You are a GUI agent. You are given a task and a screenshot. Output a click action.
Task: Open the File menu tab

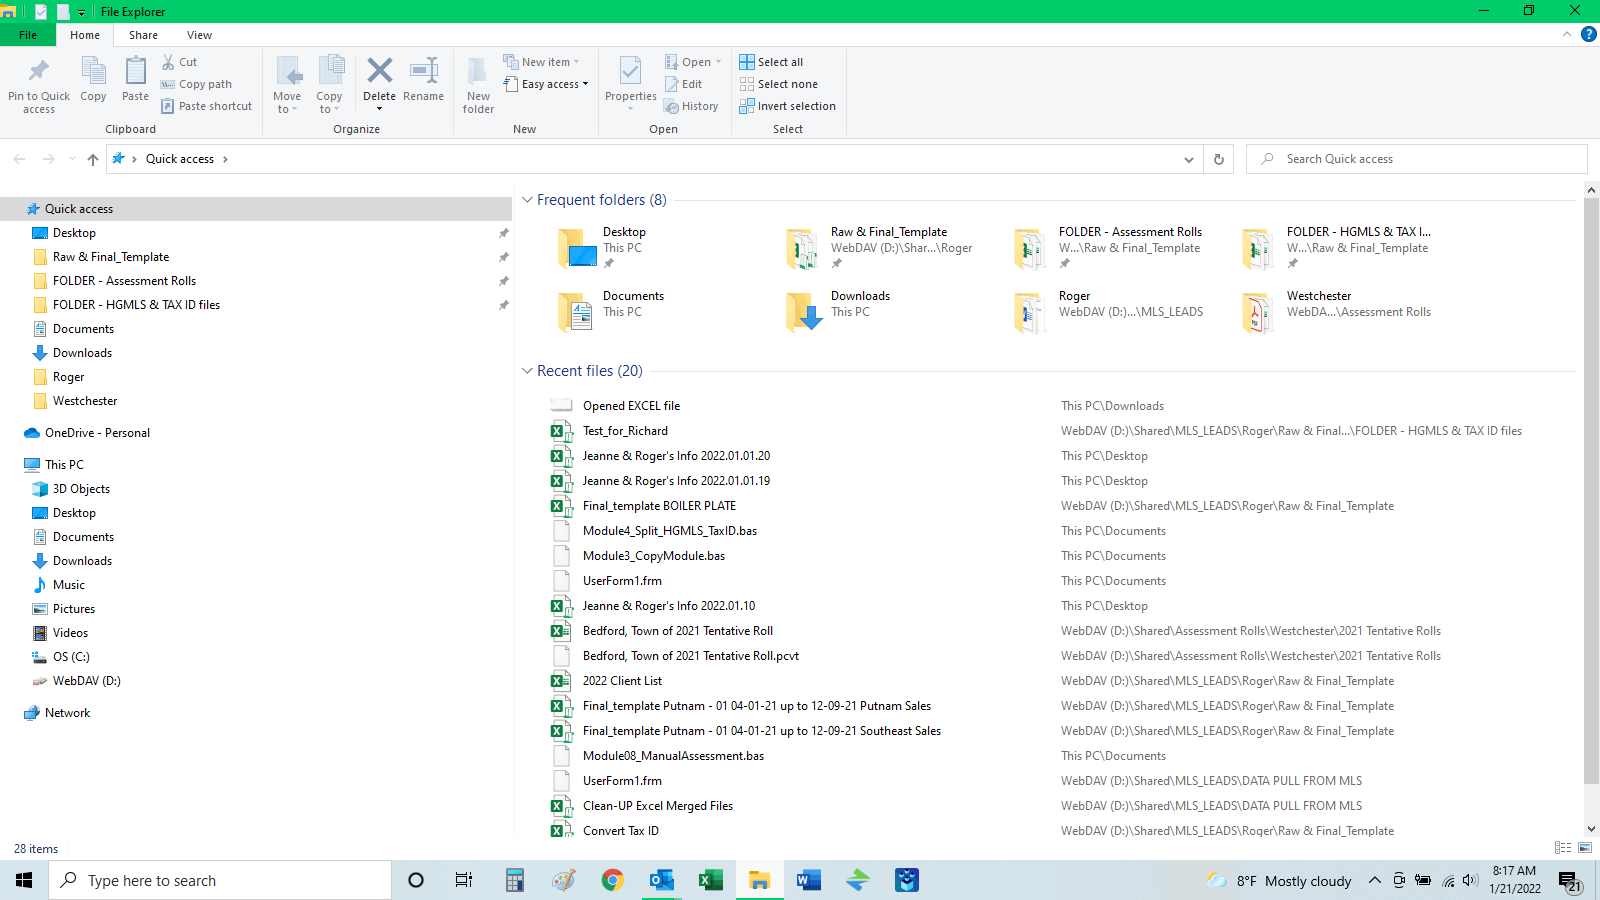click(28, 35)
